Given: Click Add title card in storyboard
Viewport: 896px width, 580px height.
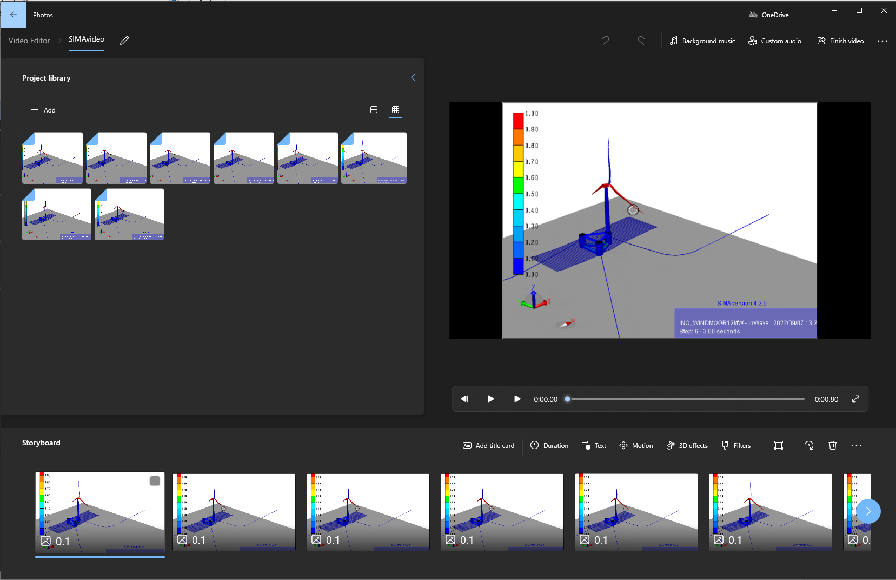Looking at the screenshot, I should pyautogui.click(x=488, y=445).
